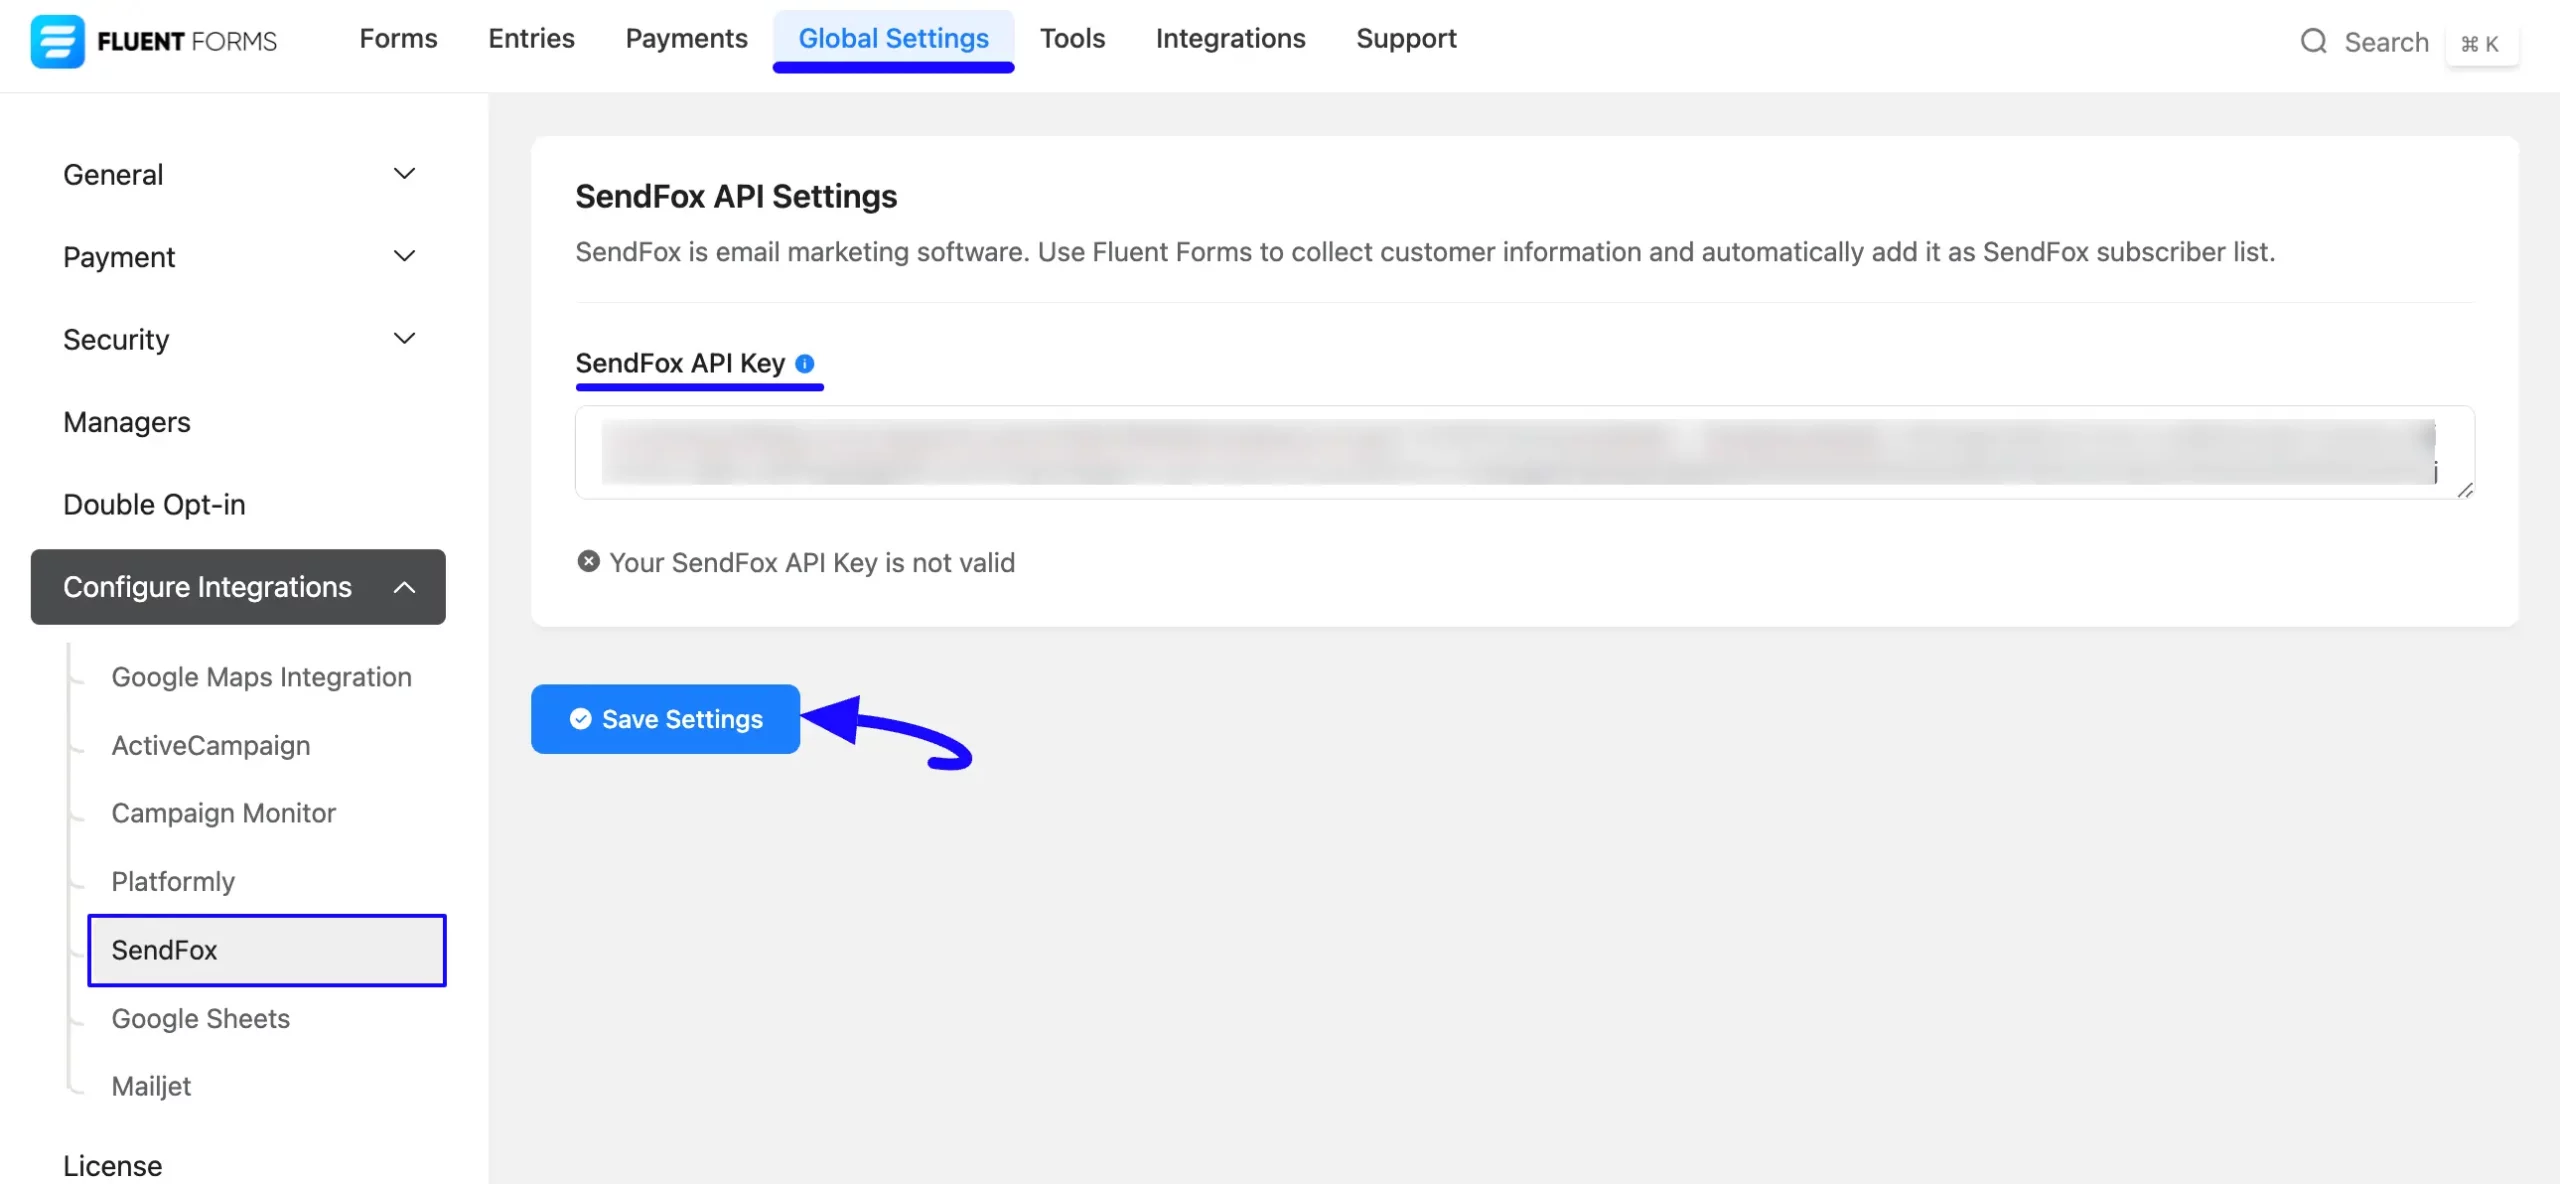This screenshot has width=2560, height=1184.
Task: Click the search magnifier icon
Action: point(2313,41)
